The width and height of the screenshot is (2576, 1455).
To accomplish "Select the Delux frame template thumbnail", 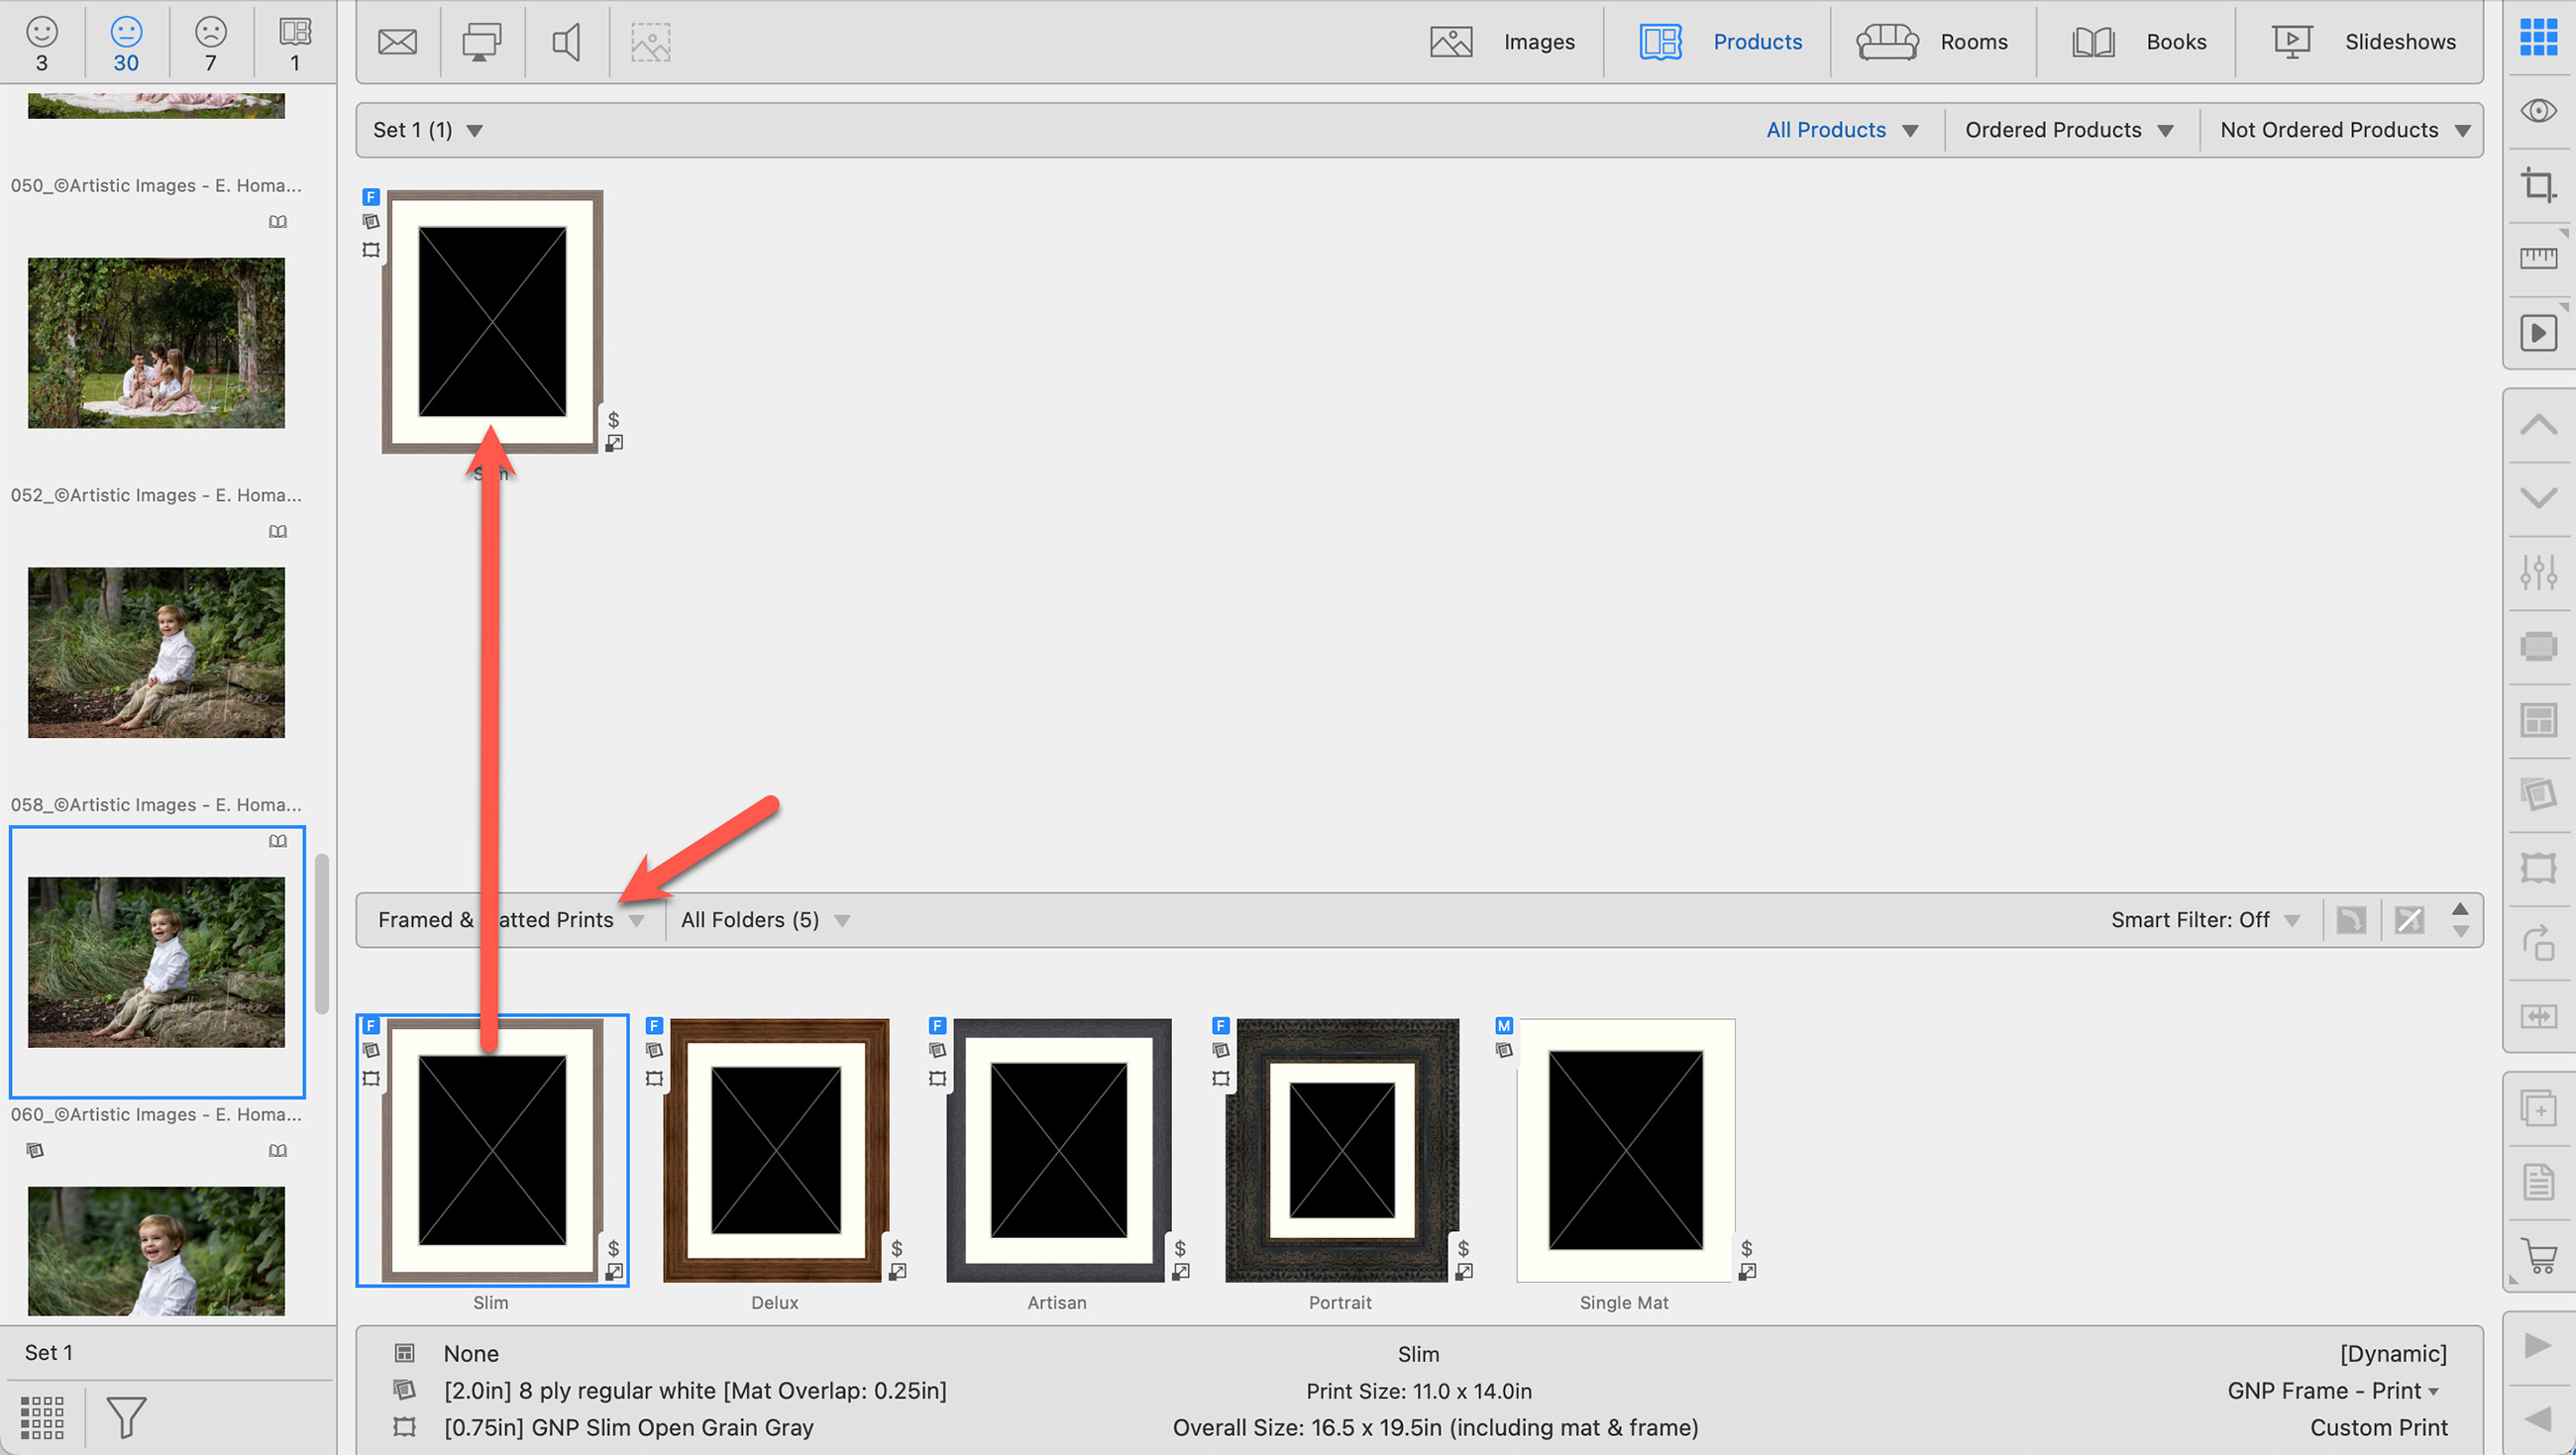I will tap(775, 1150).
